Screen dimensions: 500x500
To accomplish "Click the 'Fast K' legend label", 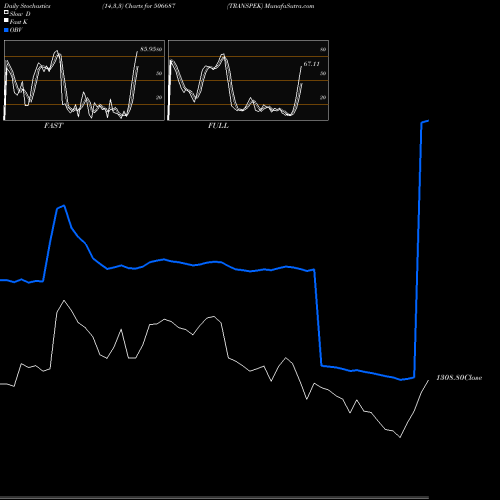I will (x=19, y=22).
